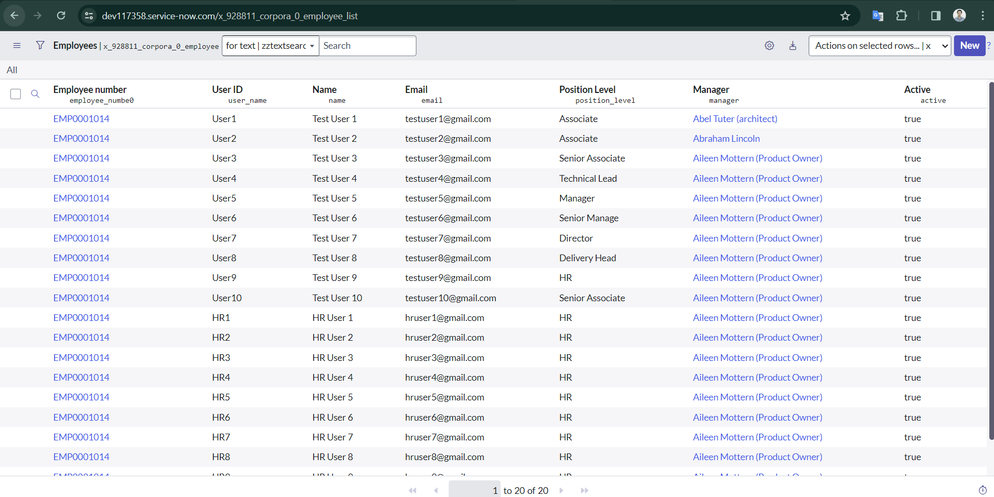Click User ID cell 'User10'
This screenshot has width=994, height=497.
point(226,297)
